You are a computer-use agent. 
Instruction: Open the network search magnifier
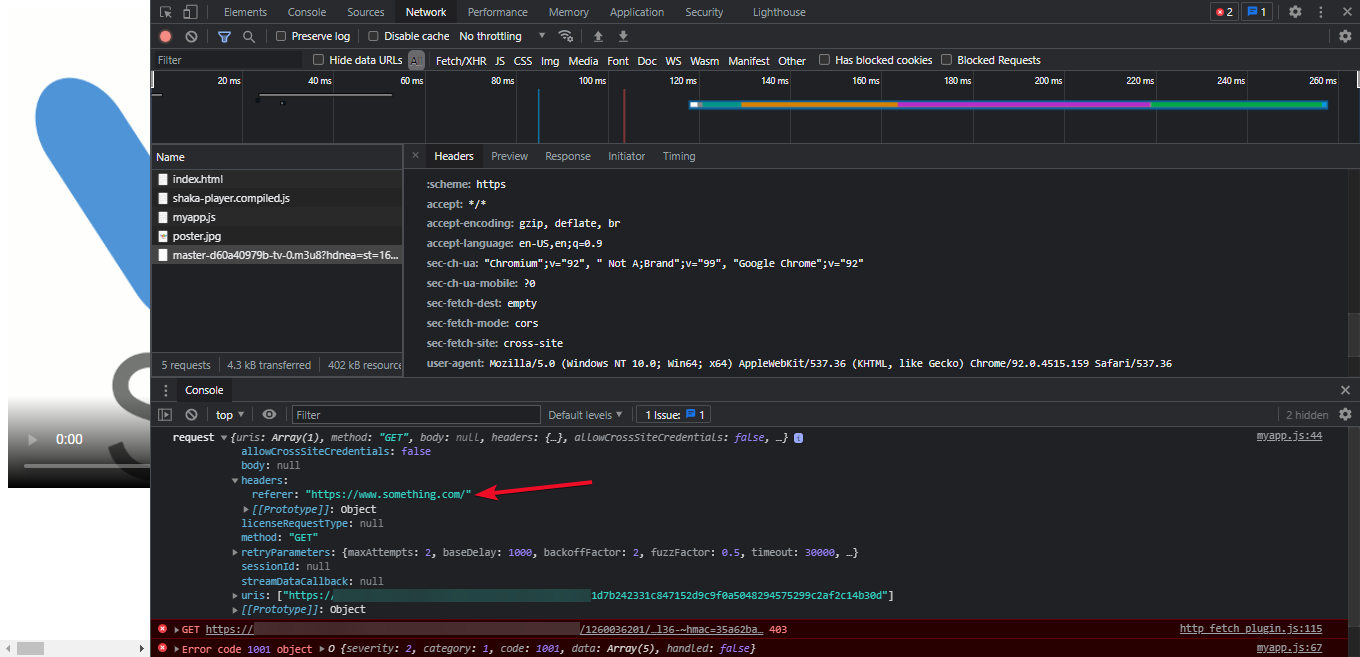249,36
